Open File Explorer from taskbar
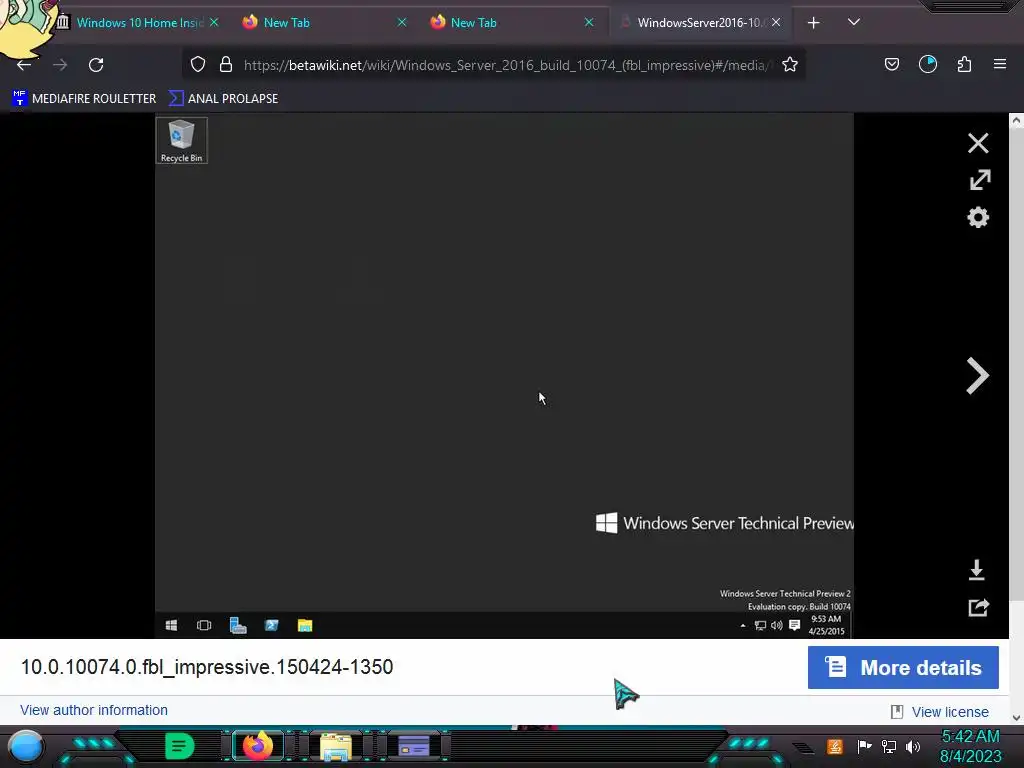 [336, 747]
